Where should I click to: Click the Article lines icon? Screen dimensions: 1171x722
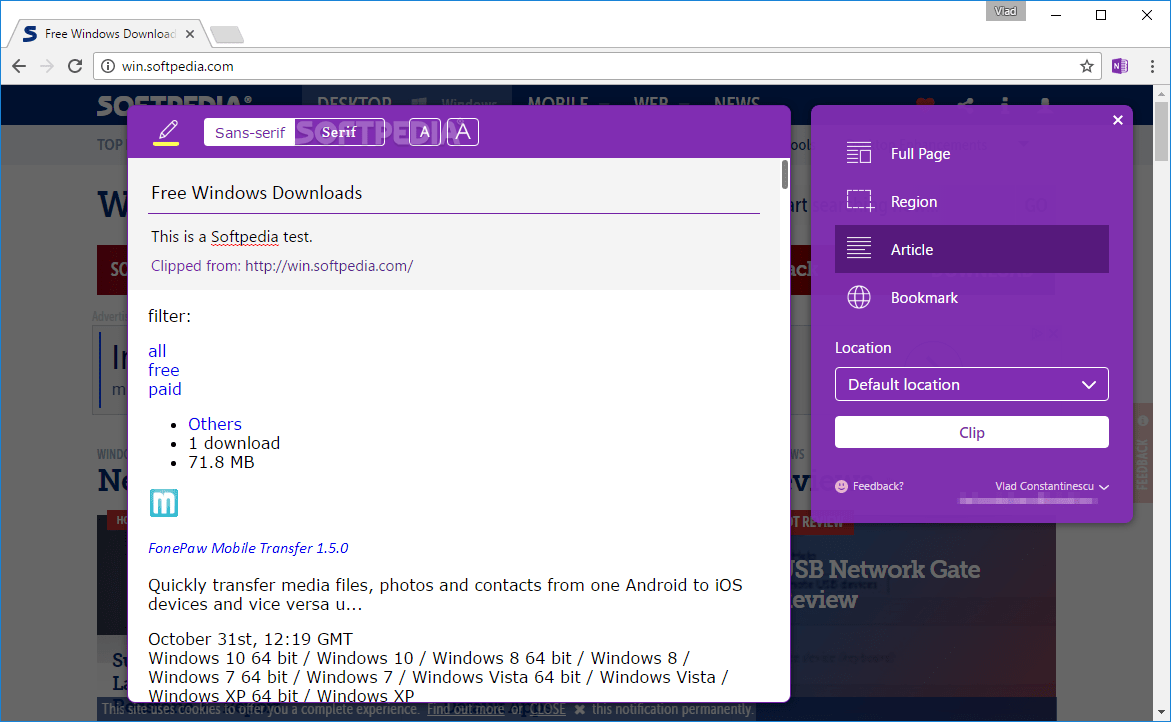click(x=859, y=249)
